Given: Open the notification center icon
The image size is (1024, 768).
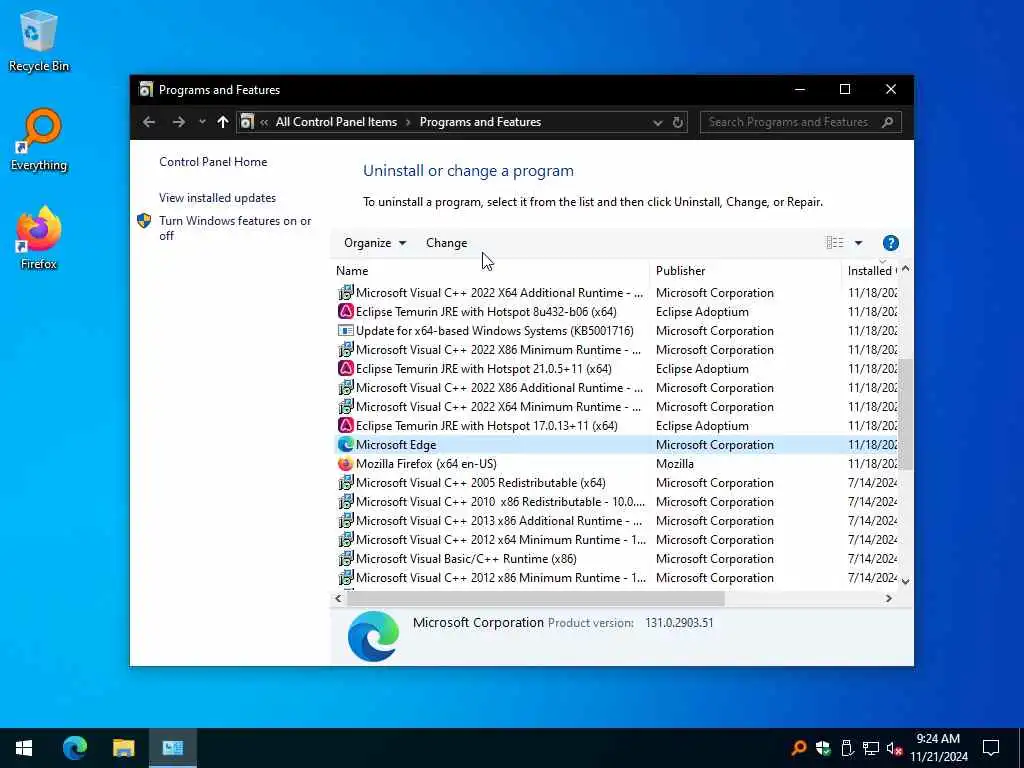Looking at the screenshot, I should coord(991,748).
